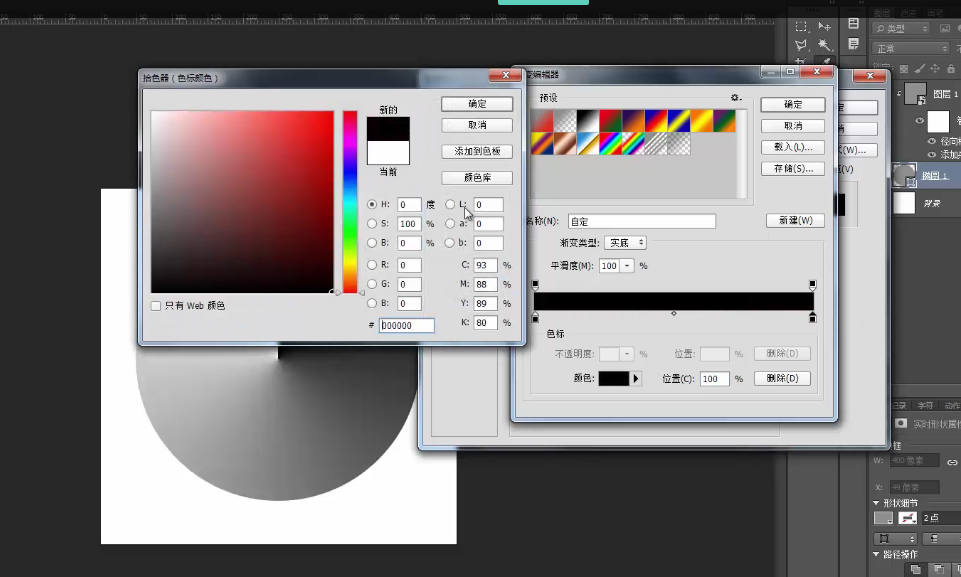Select the S saturation radio button
The height and width of the screenshot is (577, 961).
coord(372,224)
